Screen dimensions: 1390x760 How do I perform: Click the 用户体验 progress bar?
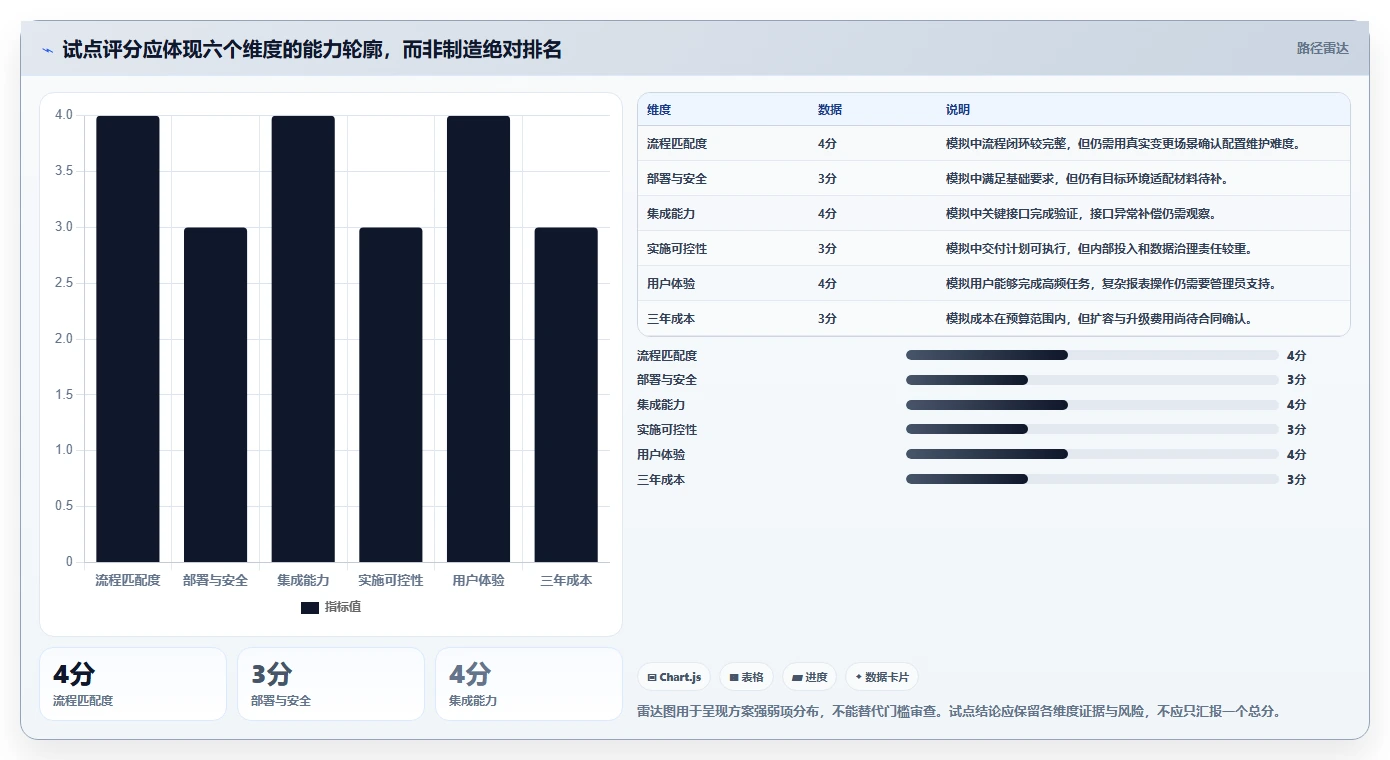click(1092, 454)
